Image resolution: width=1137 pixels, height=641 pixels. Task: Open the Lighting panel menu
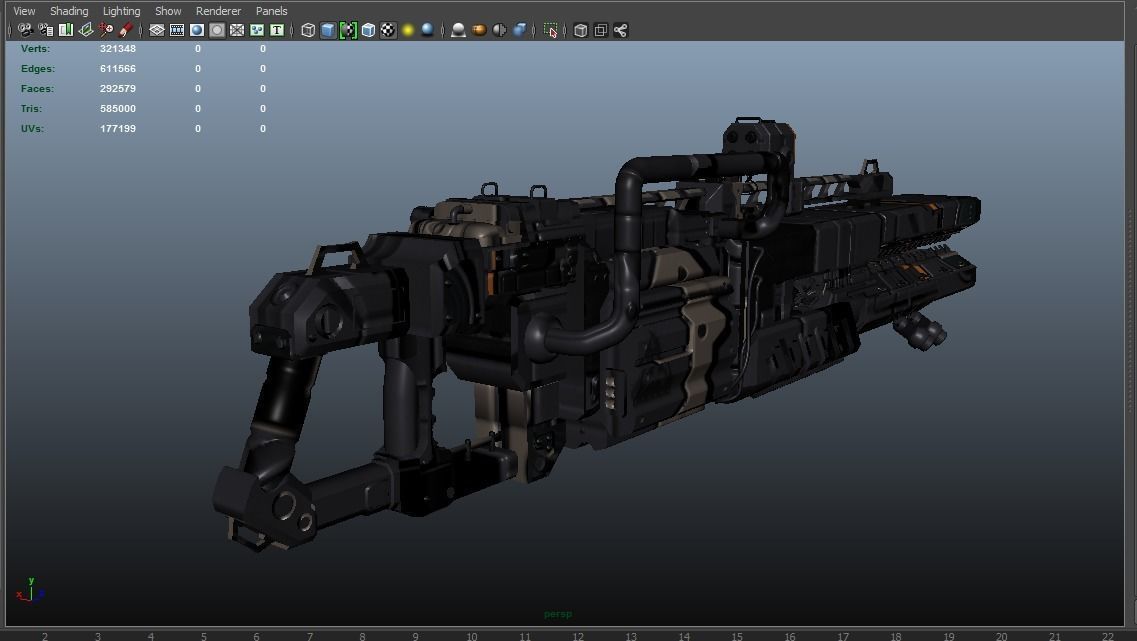pos(121,11)
